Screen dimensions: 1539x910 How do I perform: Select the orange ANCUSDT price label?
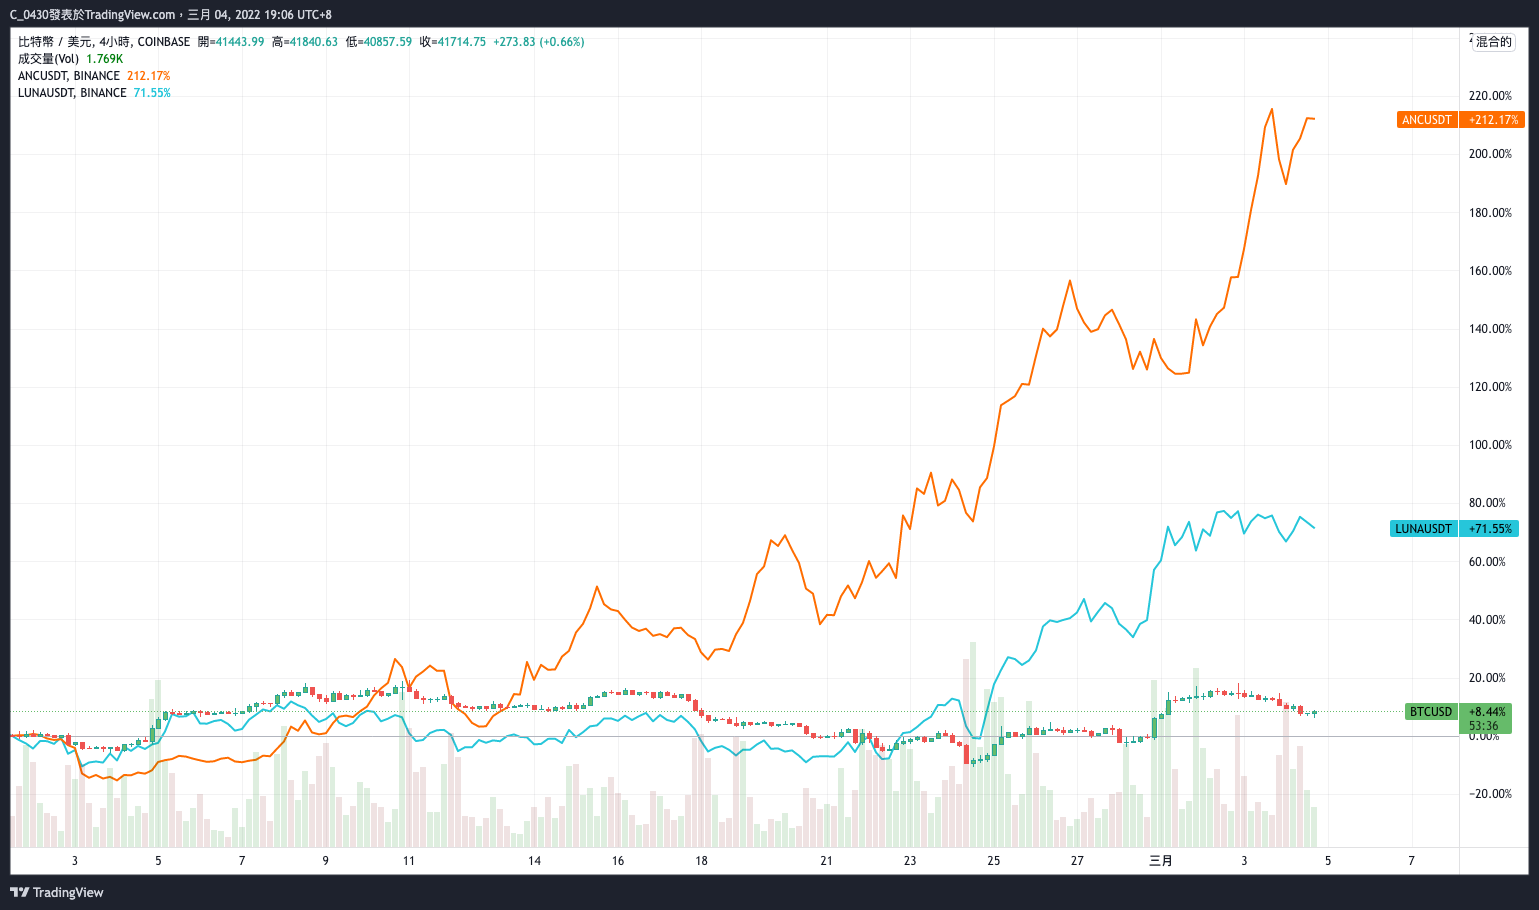point(1427,119)
